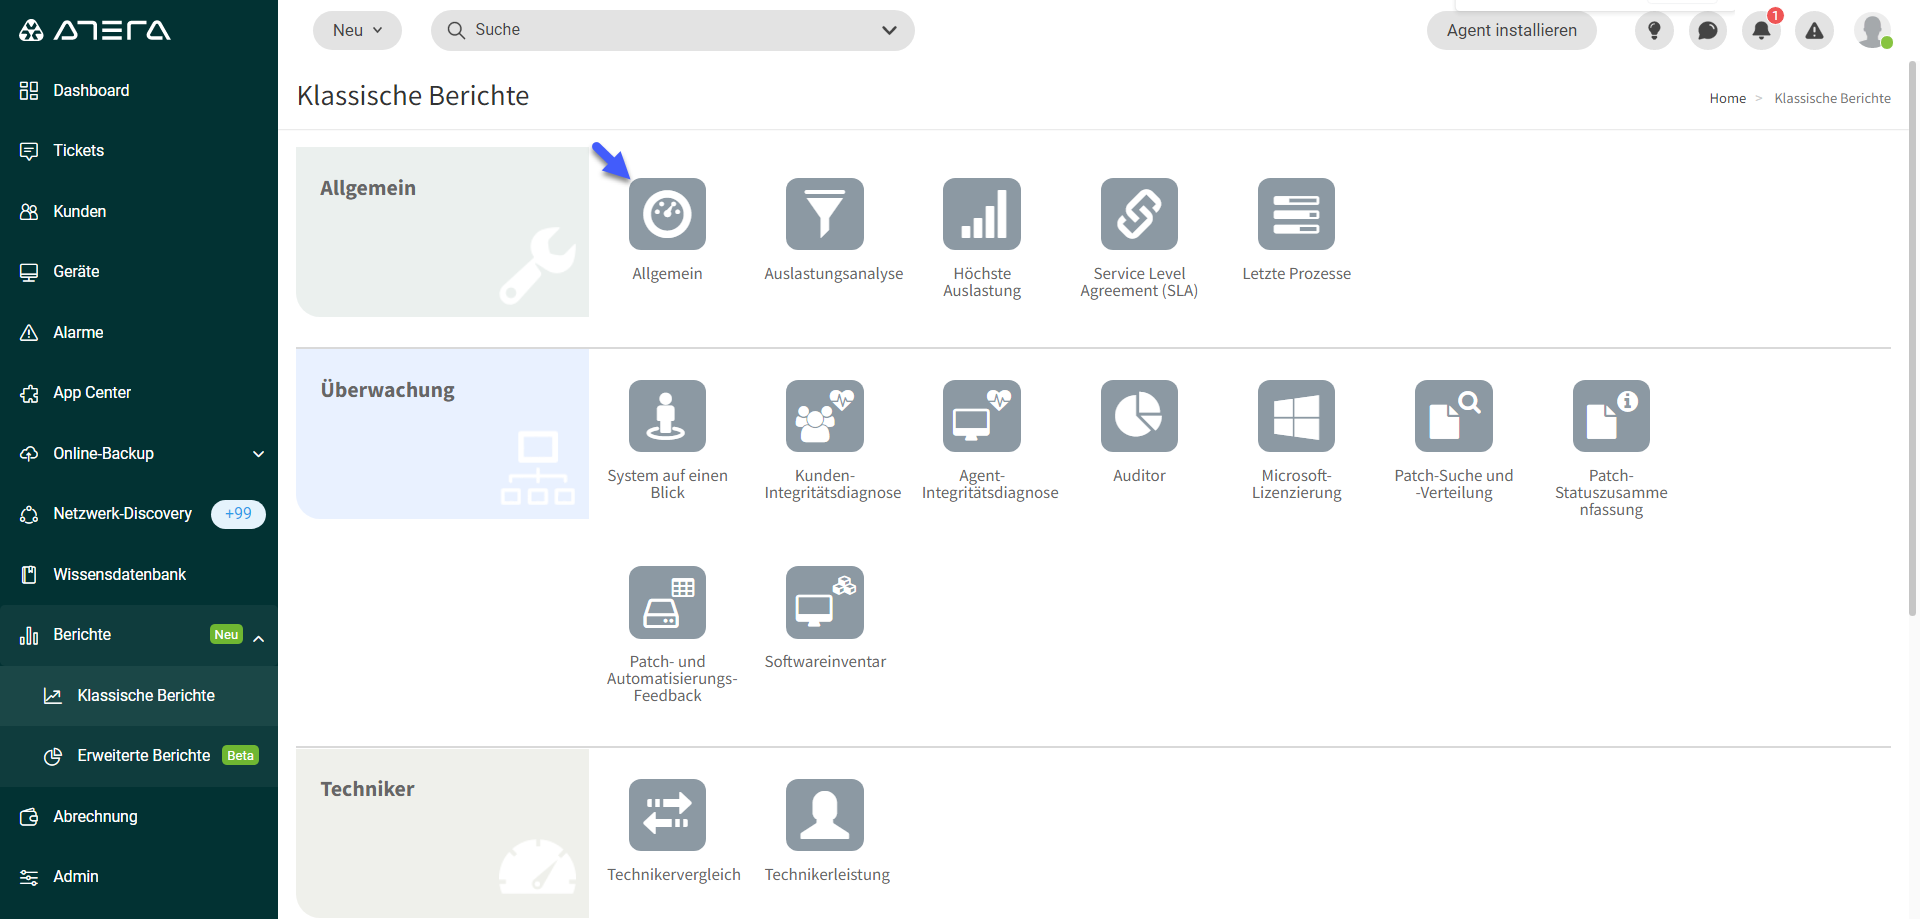Follow the Home breadcrumb link
Screen dimensions: 1920x919
(x=1727, y=98)
